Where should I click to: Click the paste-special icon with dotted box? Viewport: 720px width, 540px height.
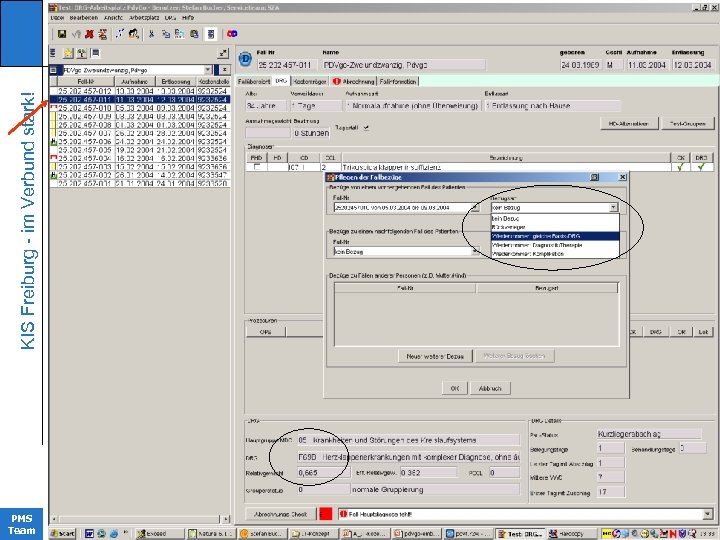[x=180, y=34]
